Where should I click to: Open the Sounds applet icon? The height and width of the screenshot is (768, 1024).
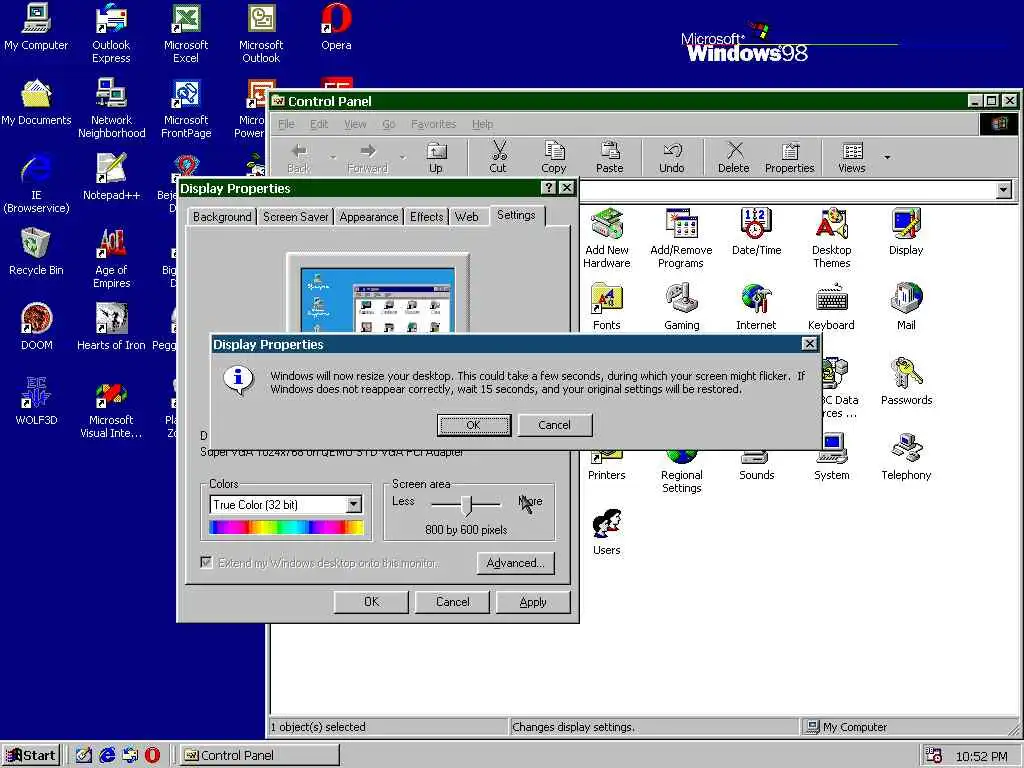(x=756, y=466)
